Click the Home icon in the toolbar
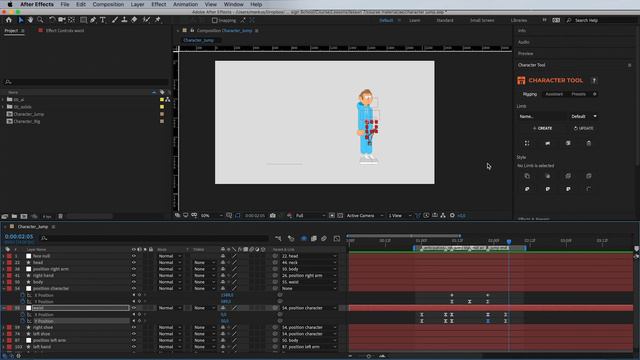The height and width of the screenshot is (360, 640). 9,20
